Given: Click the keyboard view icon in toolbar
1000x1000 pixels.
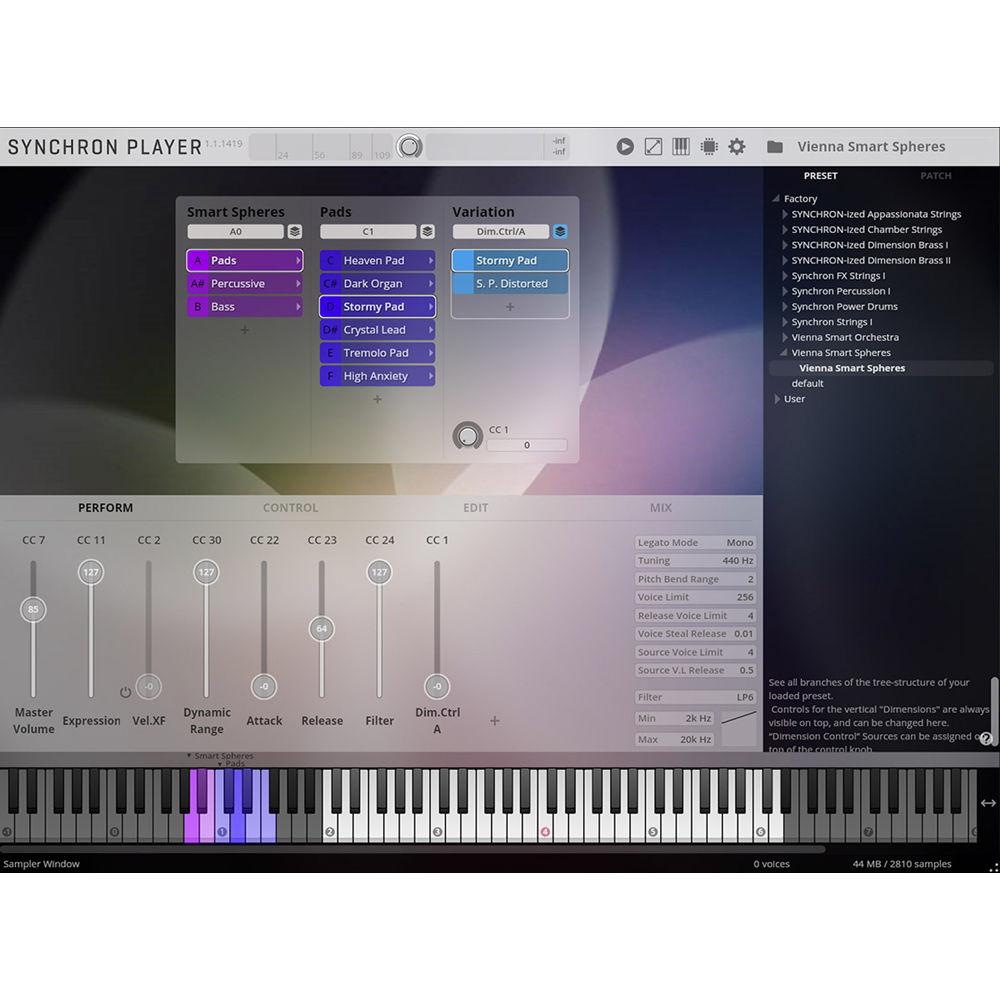Looking at the screenshot, I should pyautogui.click(x=681, y=146).
